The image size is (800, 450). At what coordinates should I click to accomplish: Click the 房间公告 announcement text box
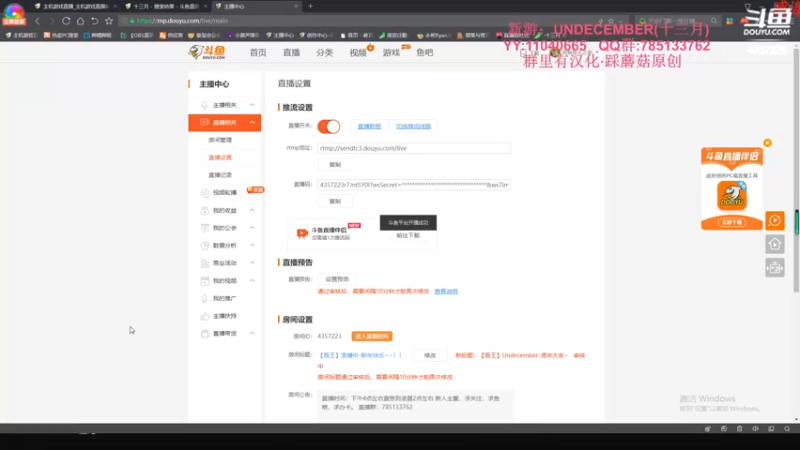point(415,405)
